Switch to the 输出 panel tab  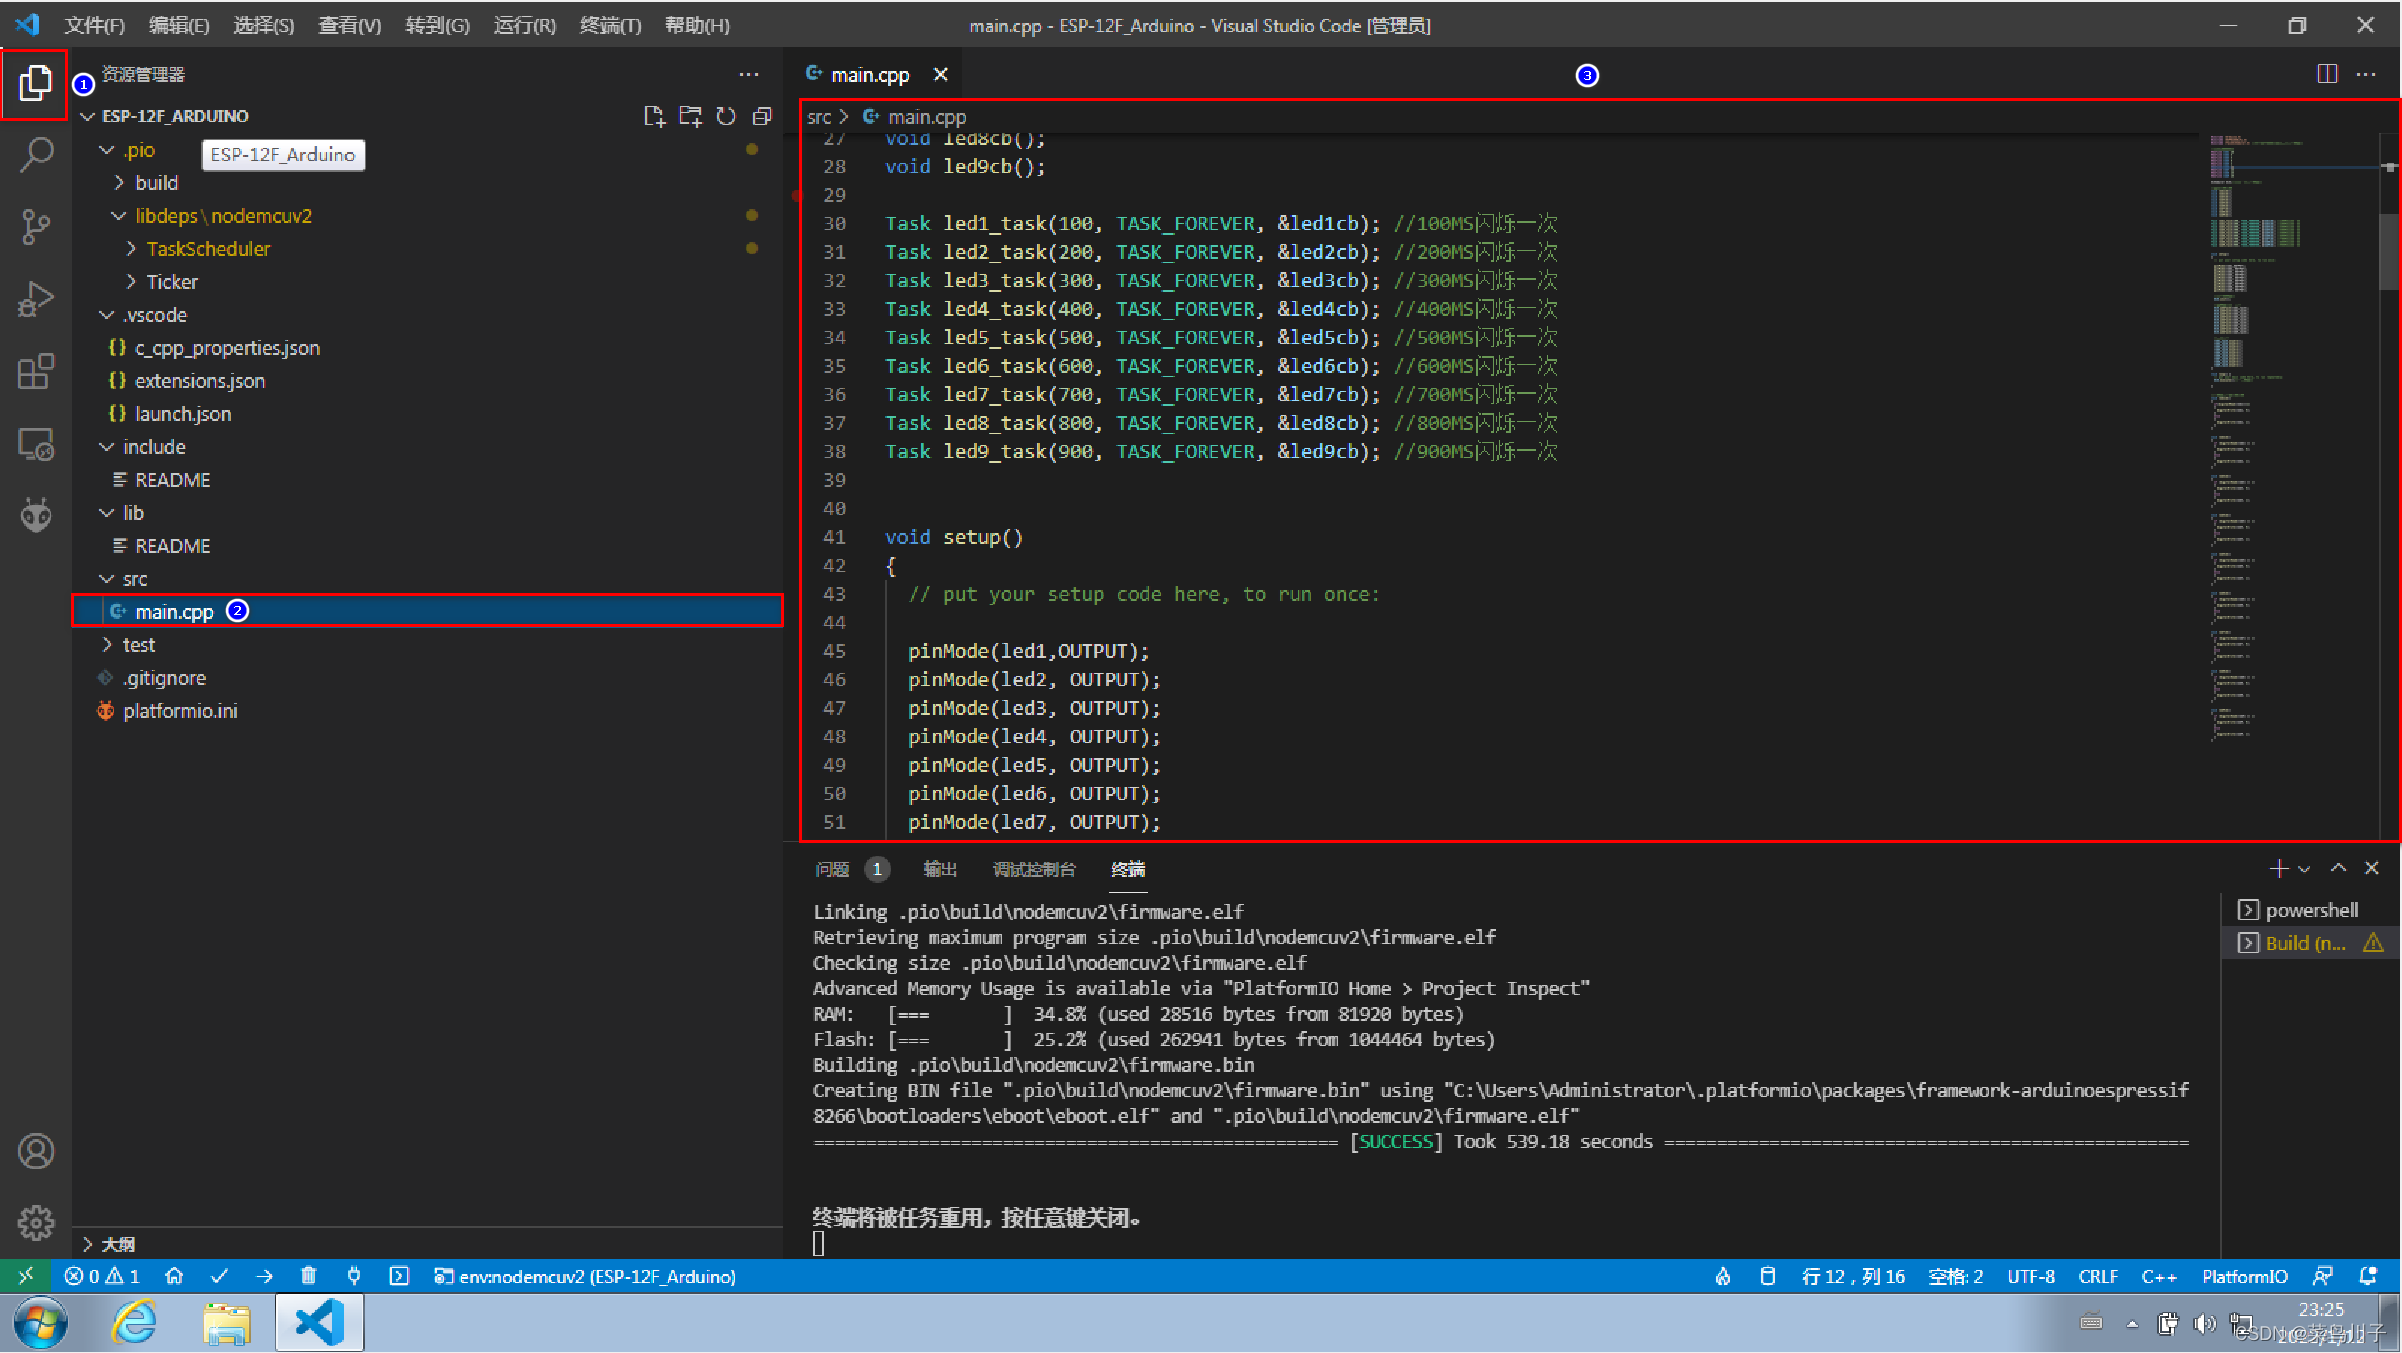(939, 869)
